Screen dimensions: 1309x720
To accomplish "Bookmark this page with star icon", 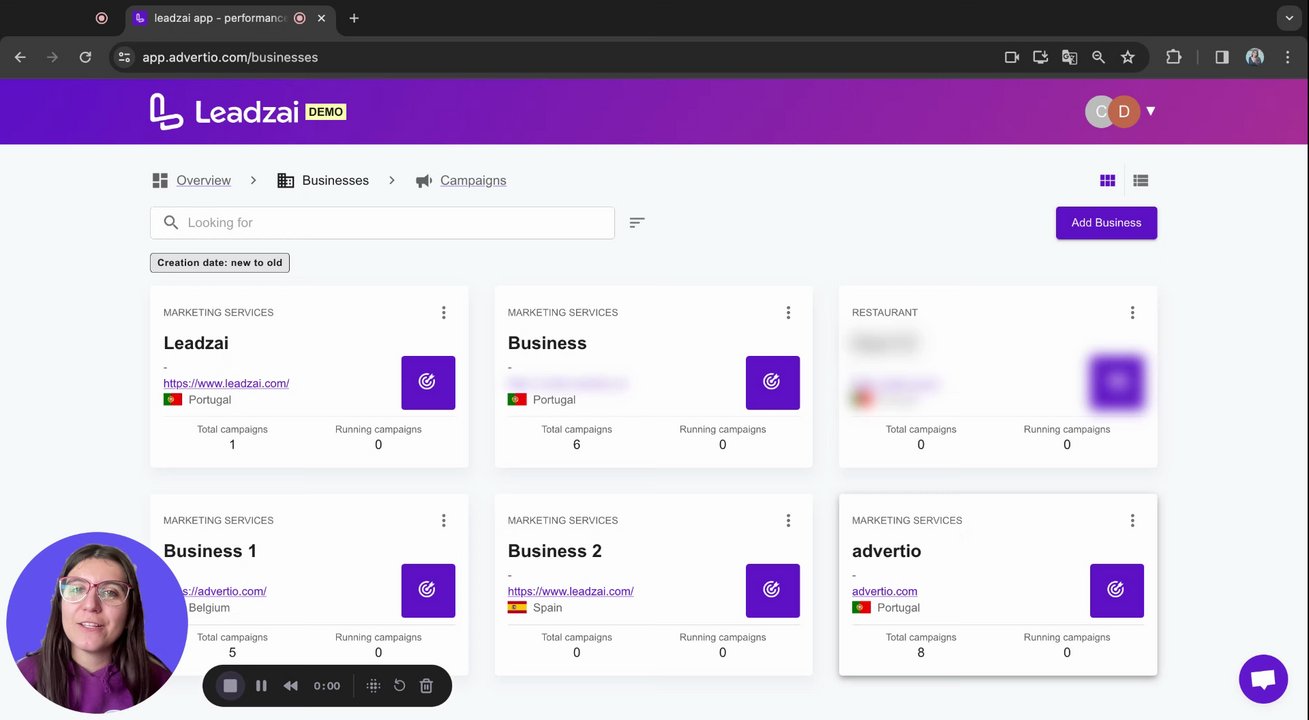I will click(1128, 57).
